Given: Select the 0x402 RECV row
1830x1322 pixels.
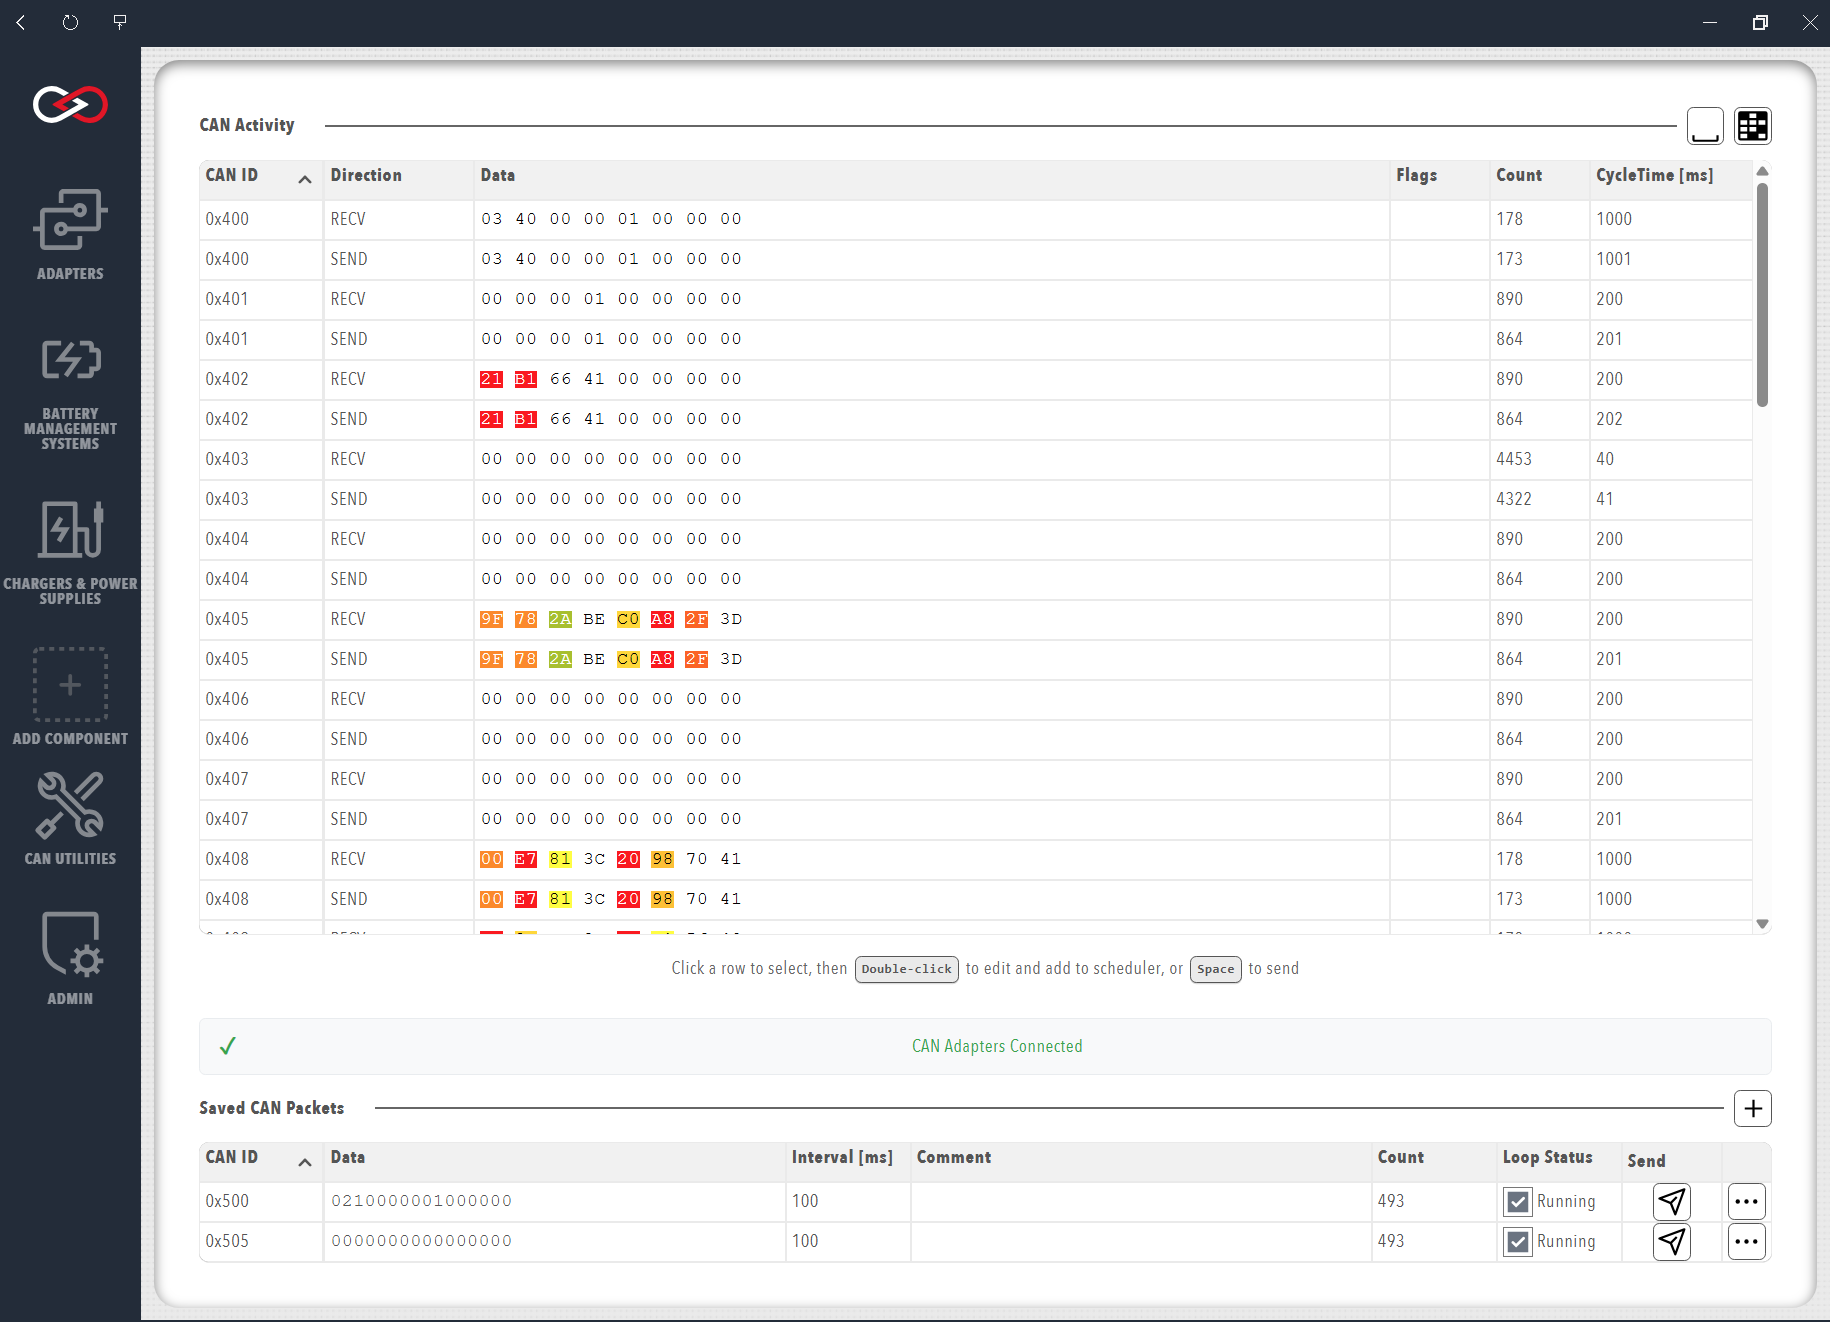Looking at the screenshot, I should (975, 379).
